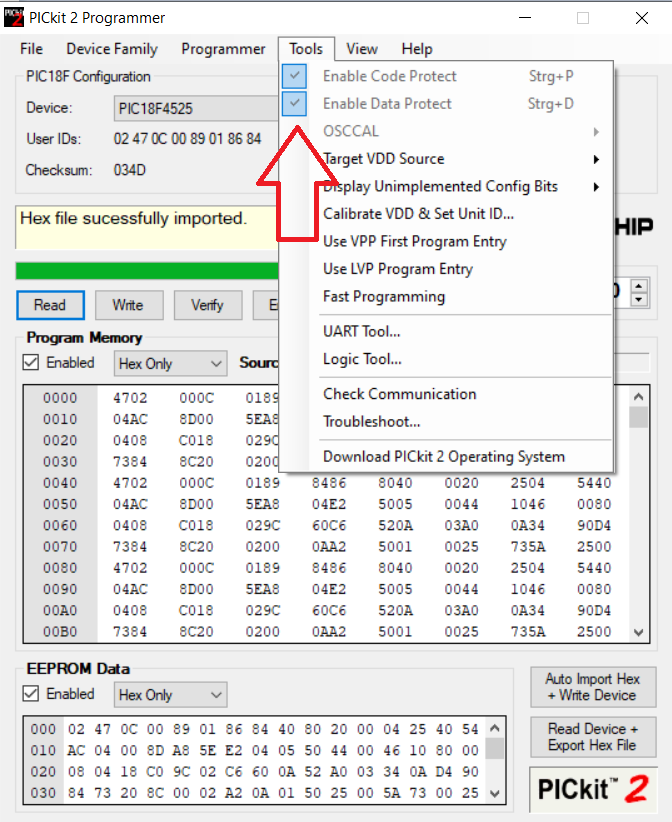Choose Check Communication from Tools menu
This screenshot has width=672, height=822.
[400, 394]
